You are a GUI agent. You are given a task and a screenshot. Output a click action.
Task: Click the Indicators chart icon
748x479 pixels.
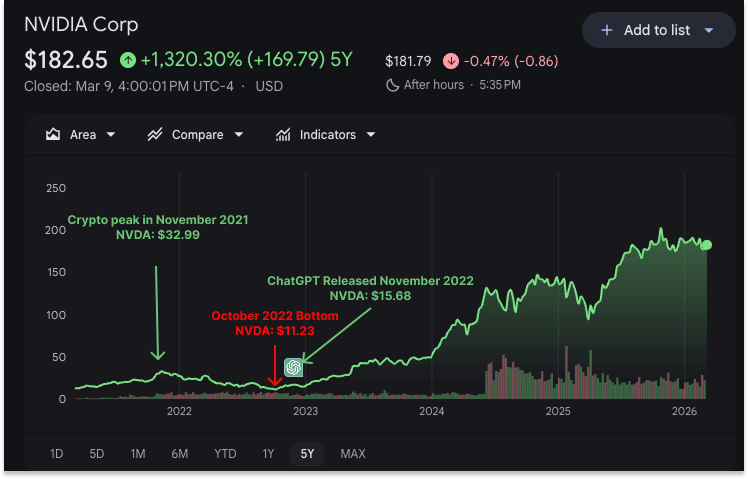pyautogui.click(x=283, y=135)
